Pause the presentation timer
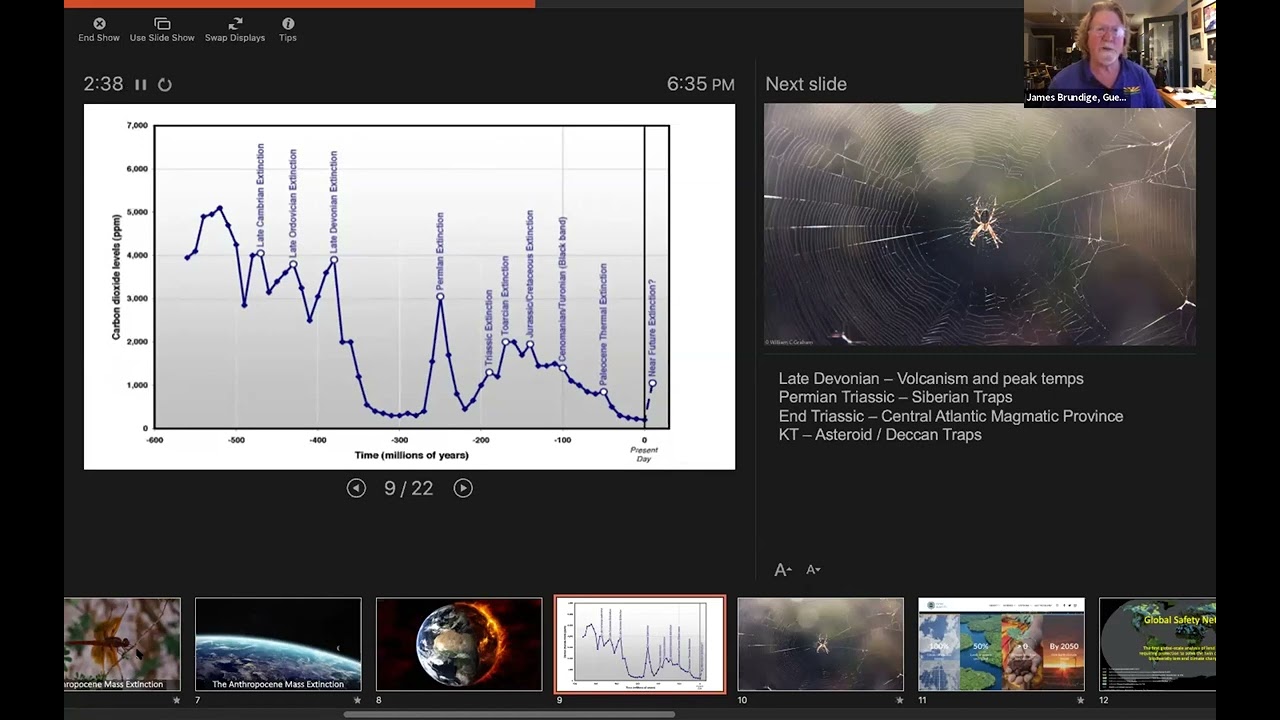The image size is (1280, 720). click(x=141, y=85)
